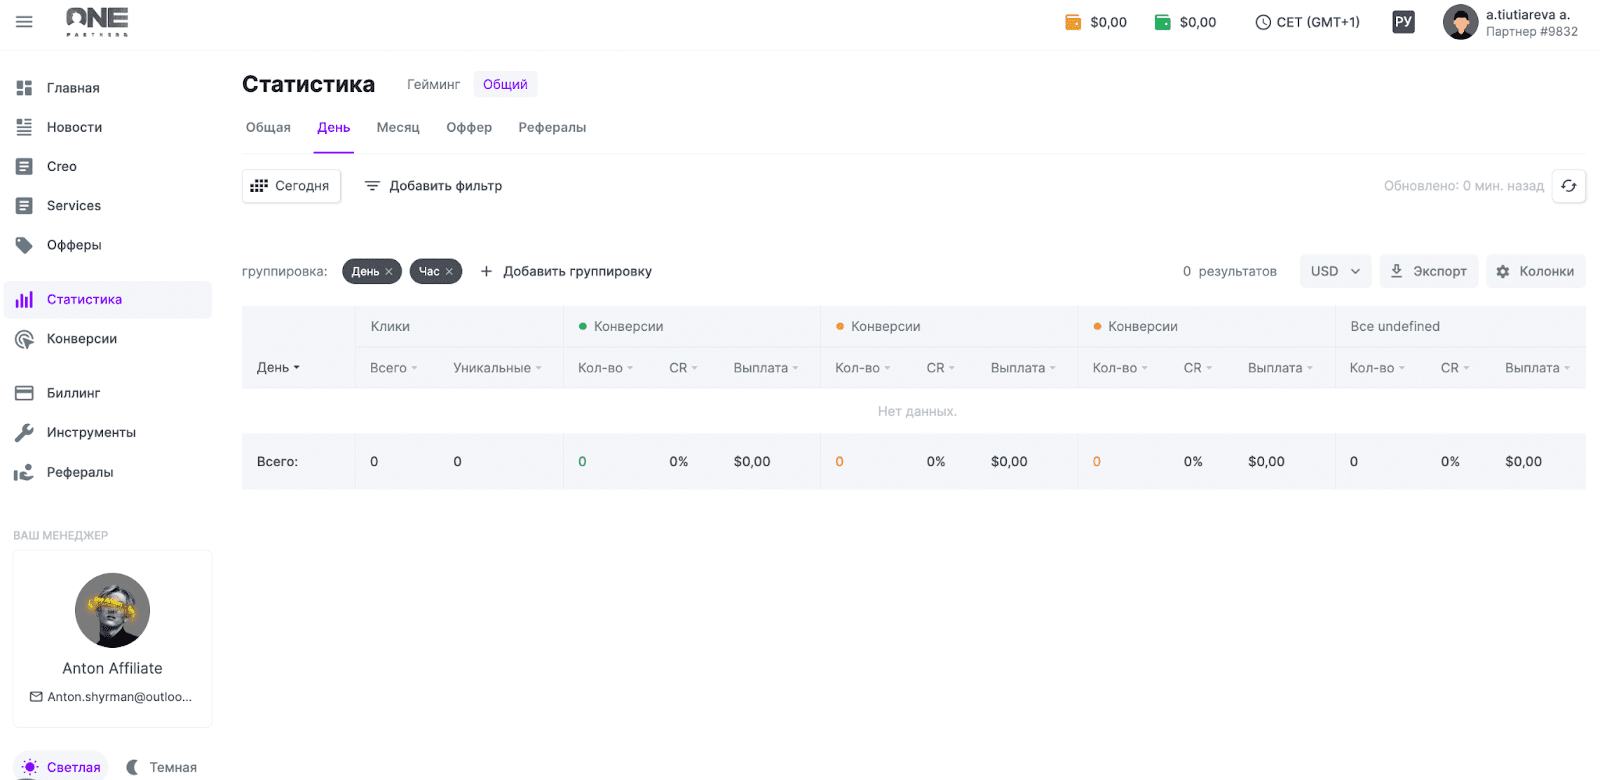Open Колонки column settings
Screen dimensions: 1600x780
pos(1535,271)
